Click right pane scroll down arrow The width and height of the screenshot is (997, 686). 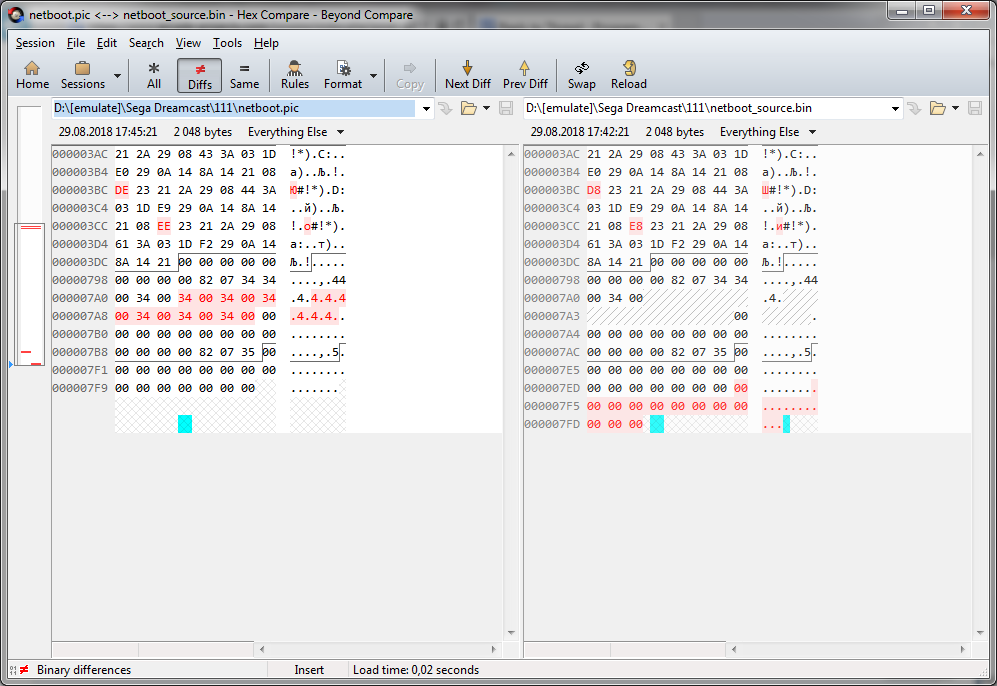pyautogui.click(x=980, y=633)
